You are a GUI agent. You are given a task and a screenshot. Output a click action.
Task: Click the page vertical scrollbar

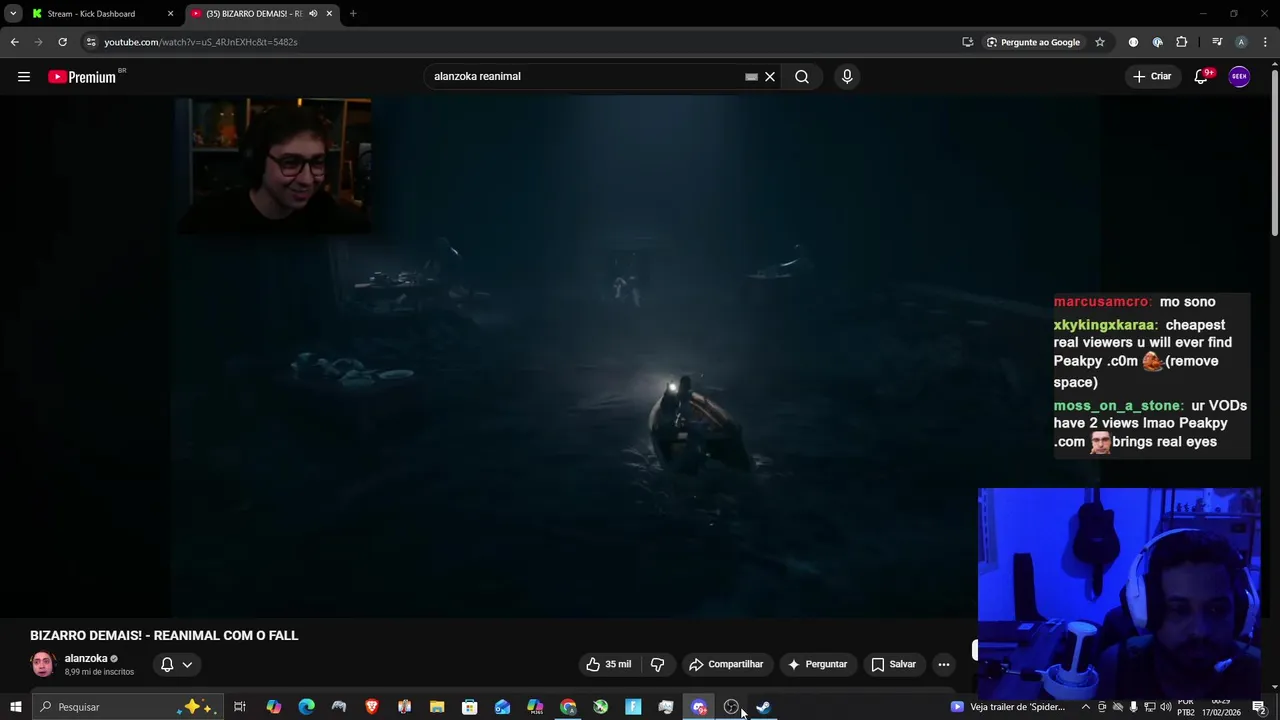click(1274, 153)
